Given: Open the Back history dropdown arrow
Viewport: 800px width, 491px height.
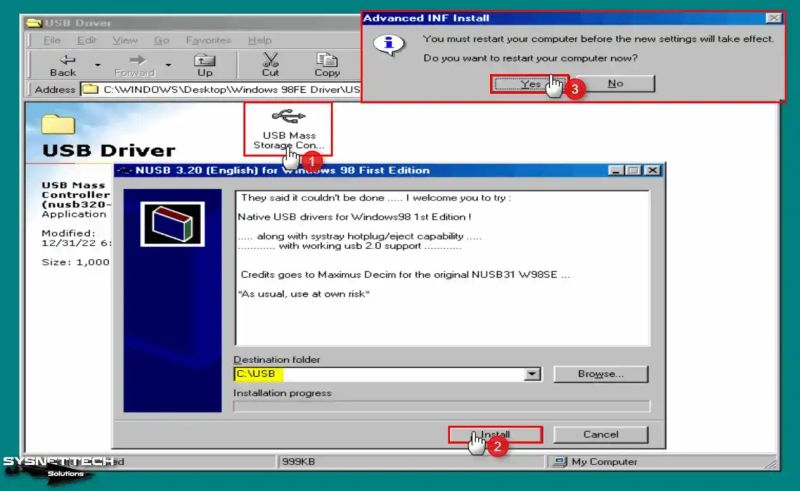Looking at the screenshot, I should pyautogui.click(x=97, y=65).
